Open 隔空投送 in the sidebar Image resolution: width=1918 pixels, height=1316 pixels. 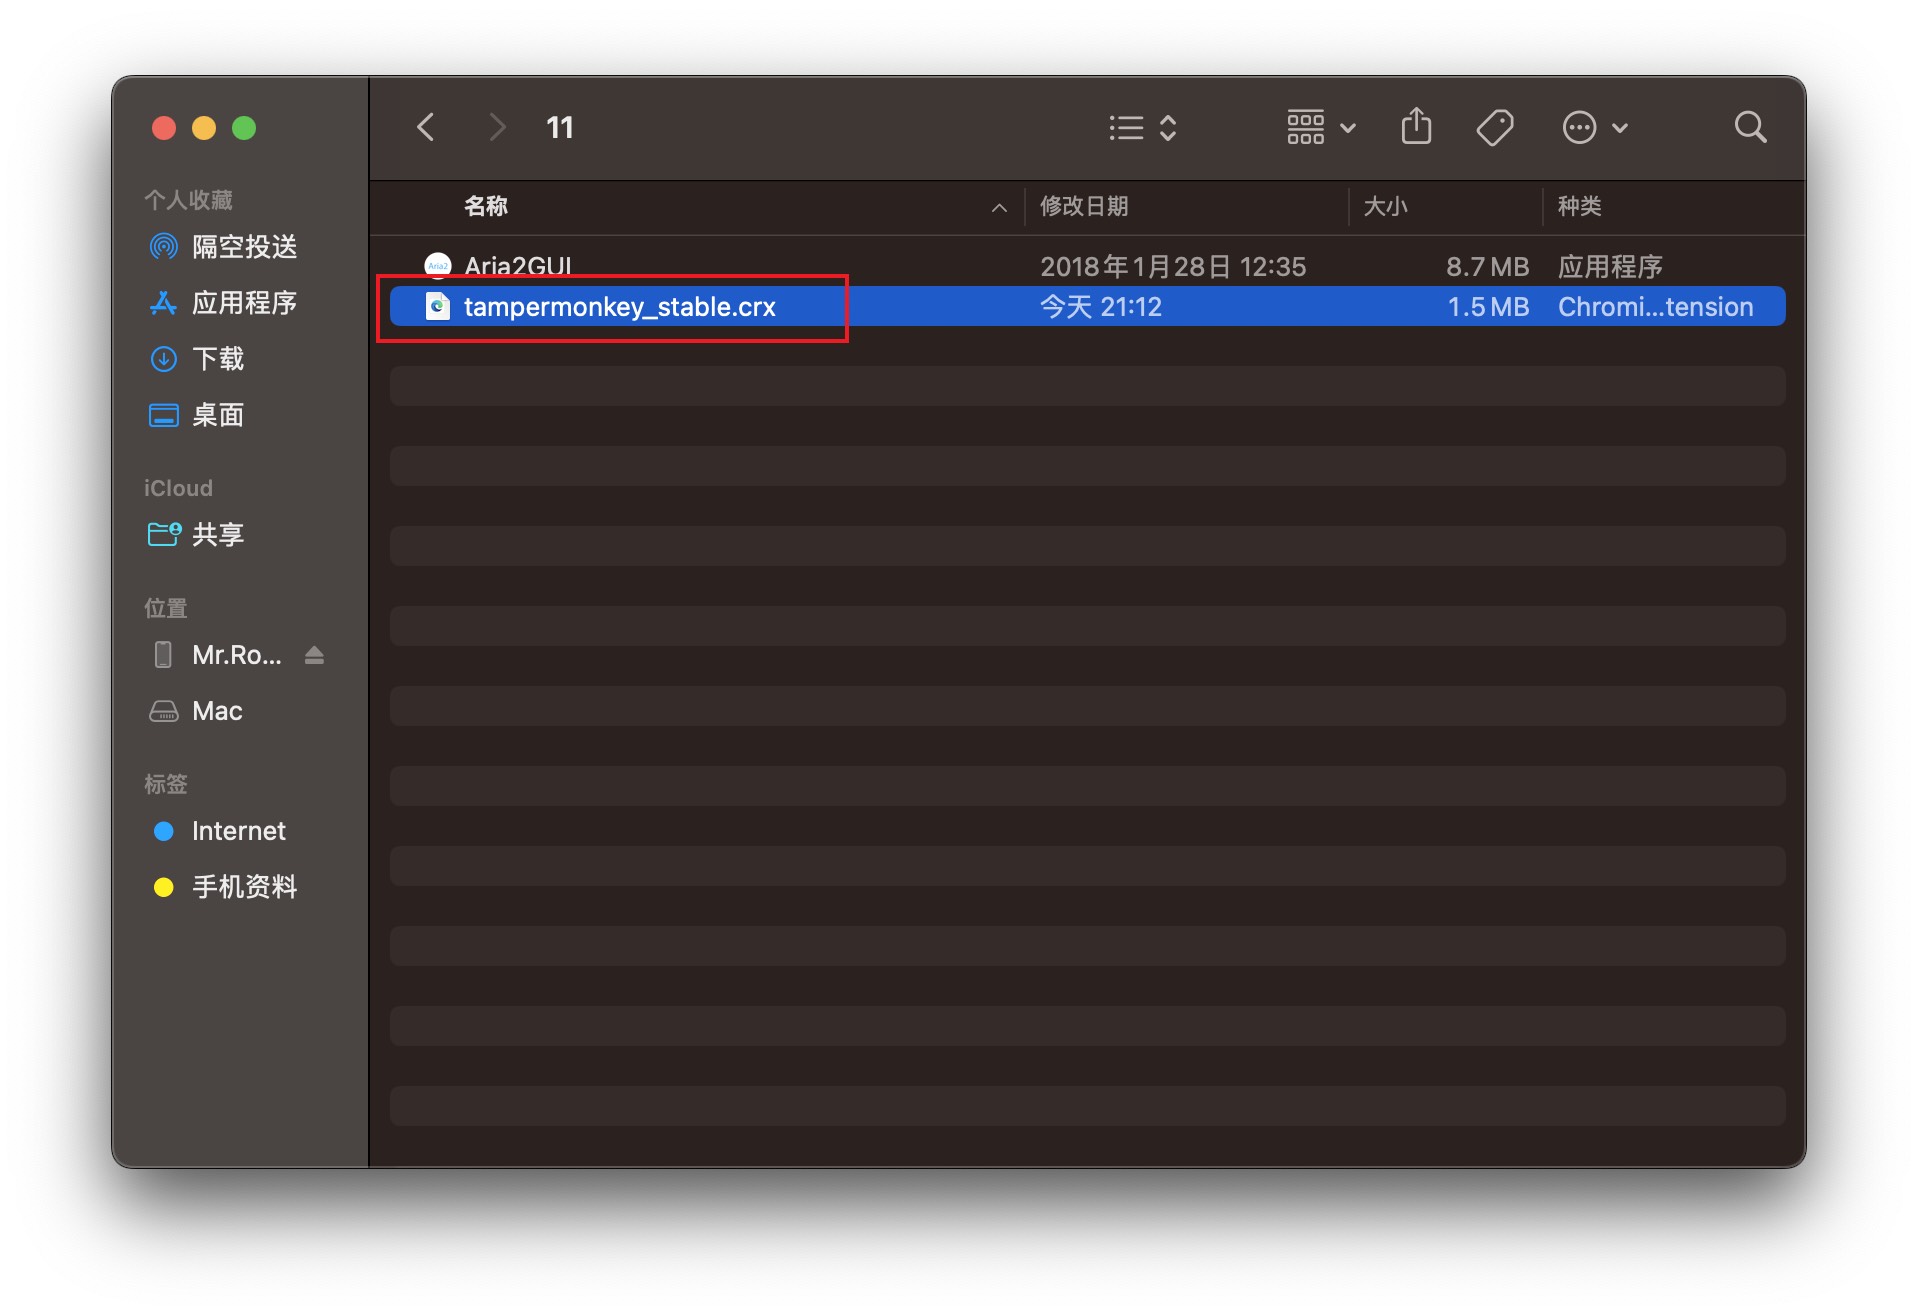click(245, 246)
